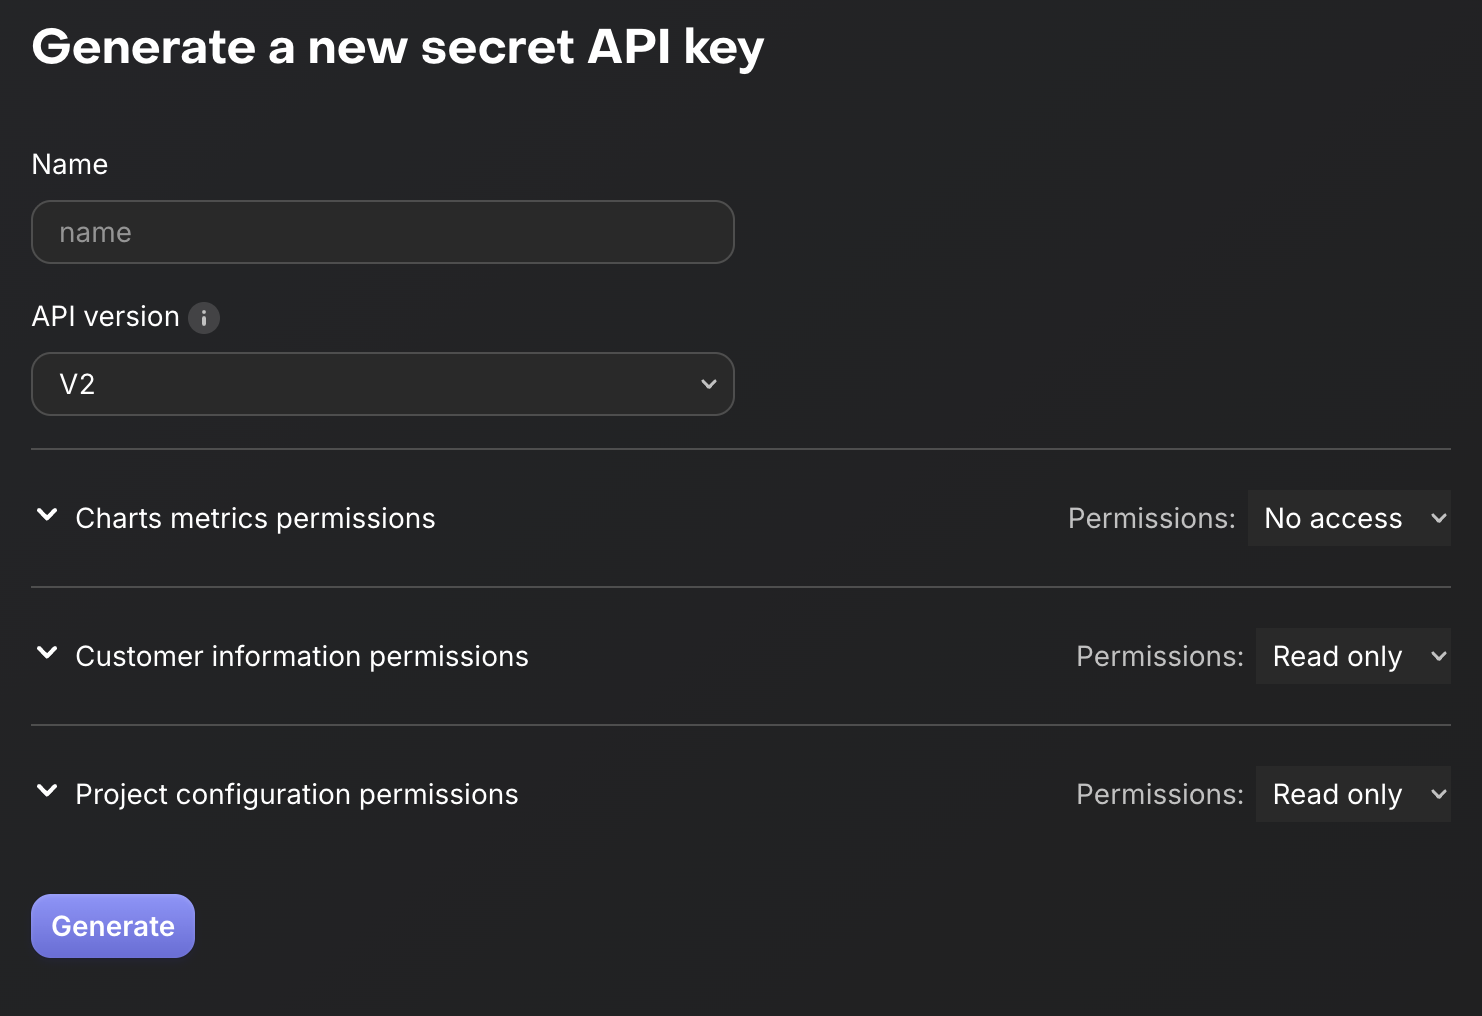Click the Generate button
This screenshot has height=1016, width=1482.
(112, 926)
